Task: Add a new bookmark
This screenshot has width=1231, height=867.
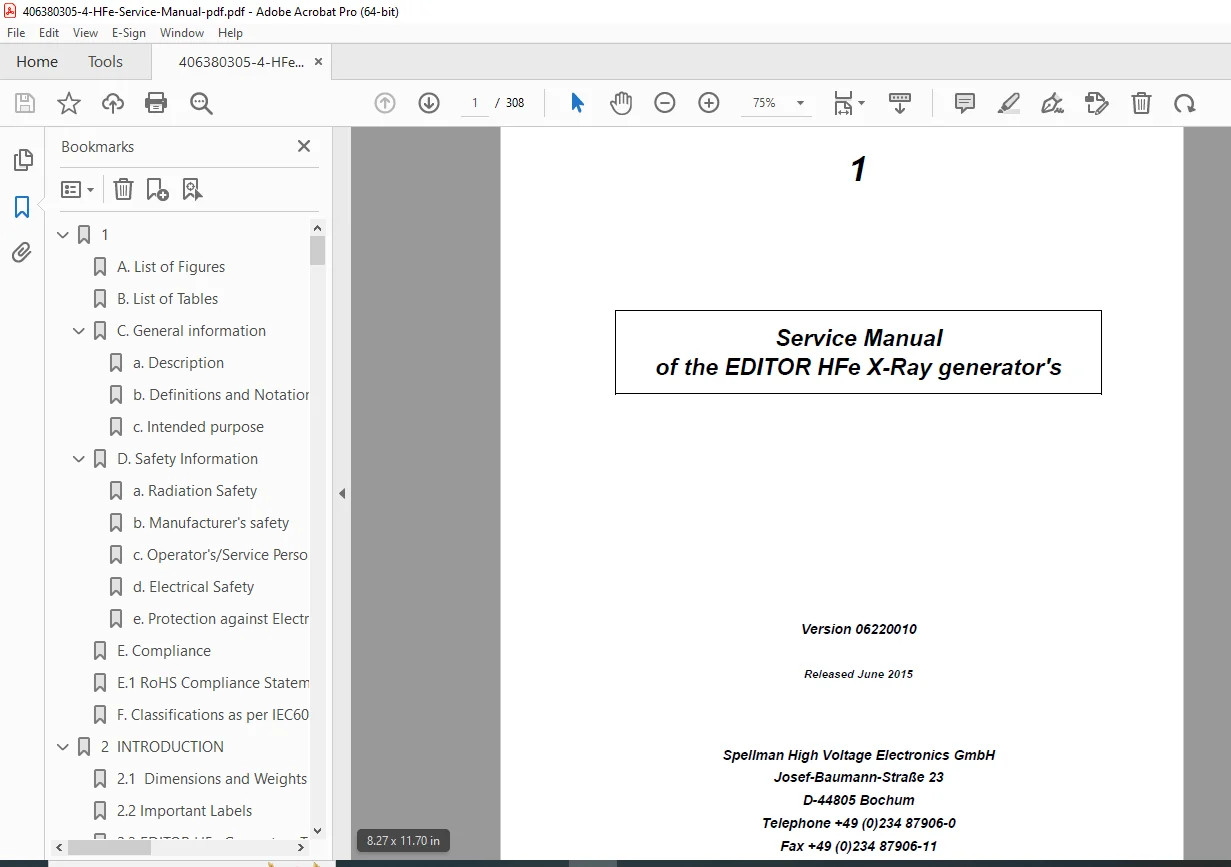Action: (157, 189)
